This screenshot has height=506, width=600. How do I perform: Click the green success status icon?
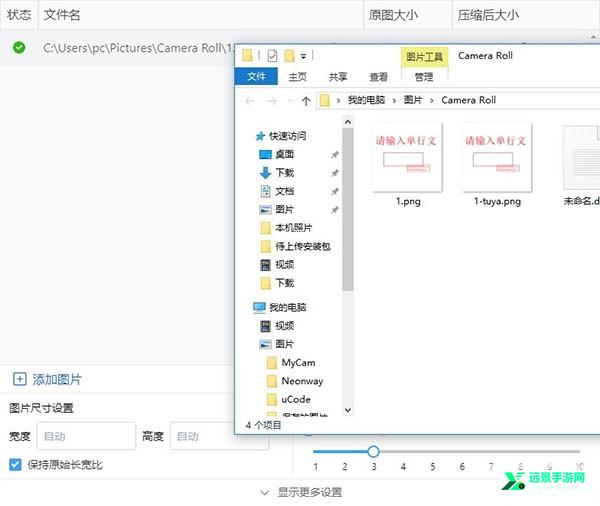(x=19, y=47)
